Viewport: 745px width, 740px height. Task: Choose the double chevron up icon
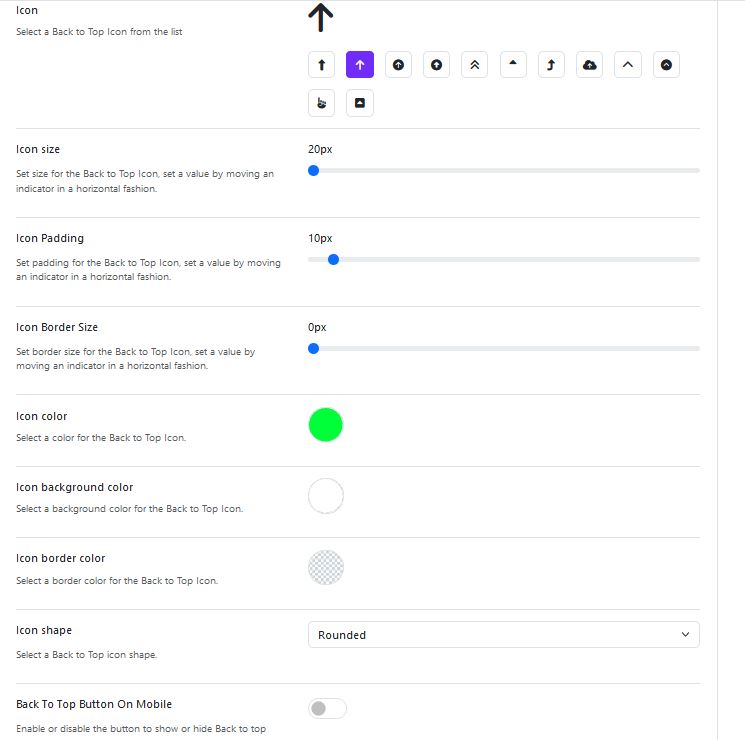point(475,65)
